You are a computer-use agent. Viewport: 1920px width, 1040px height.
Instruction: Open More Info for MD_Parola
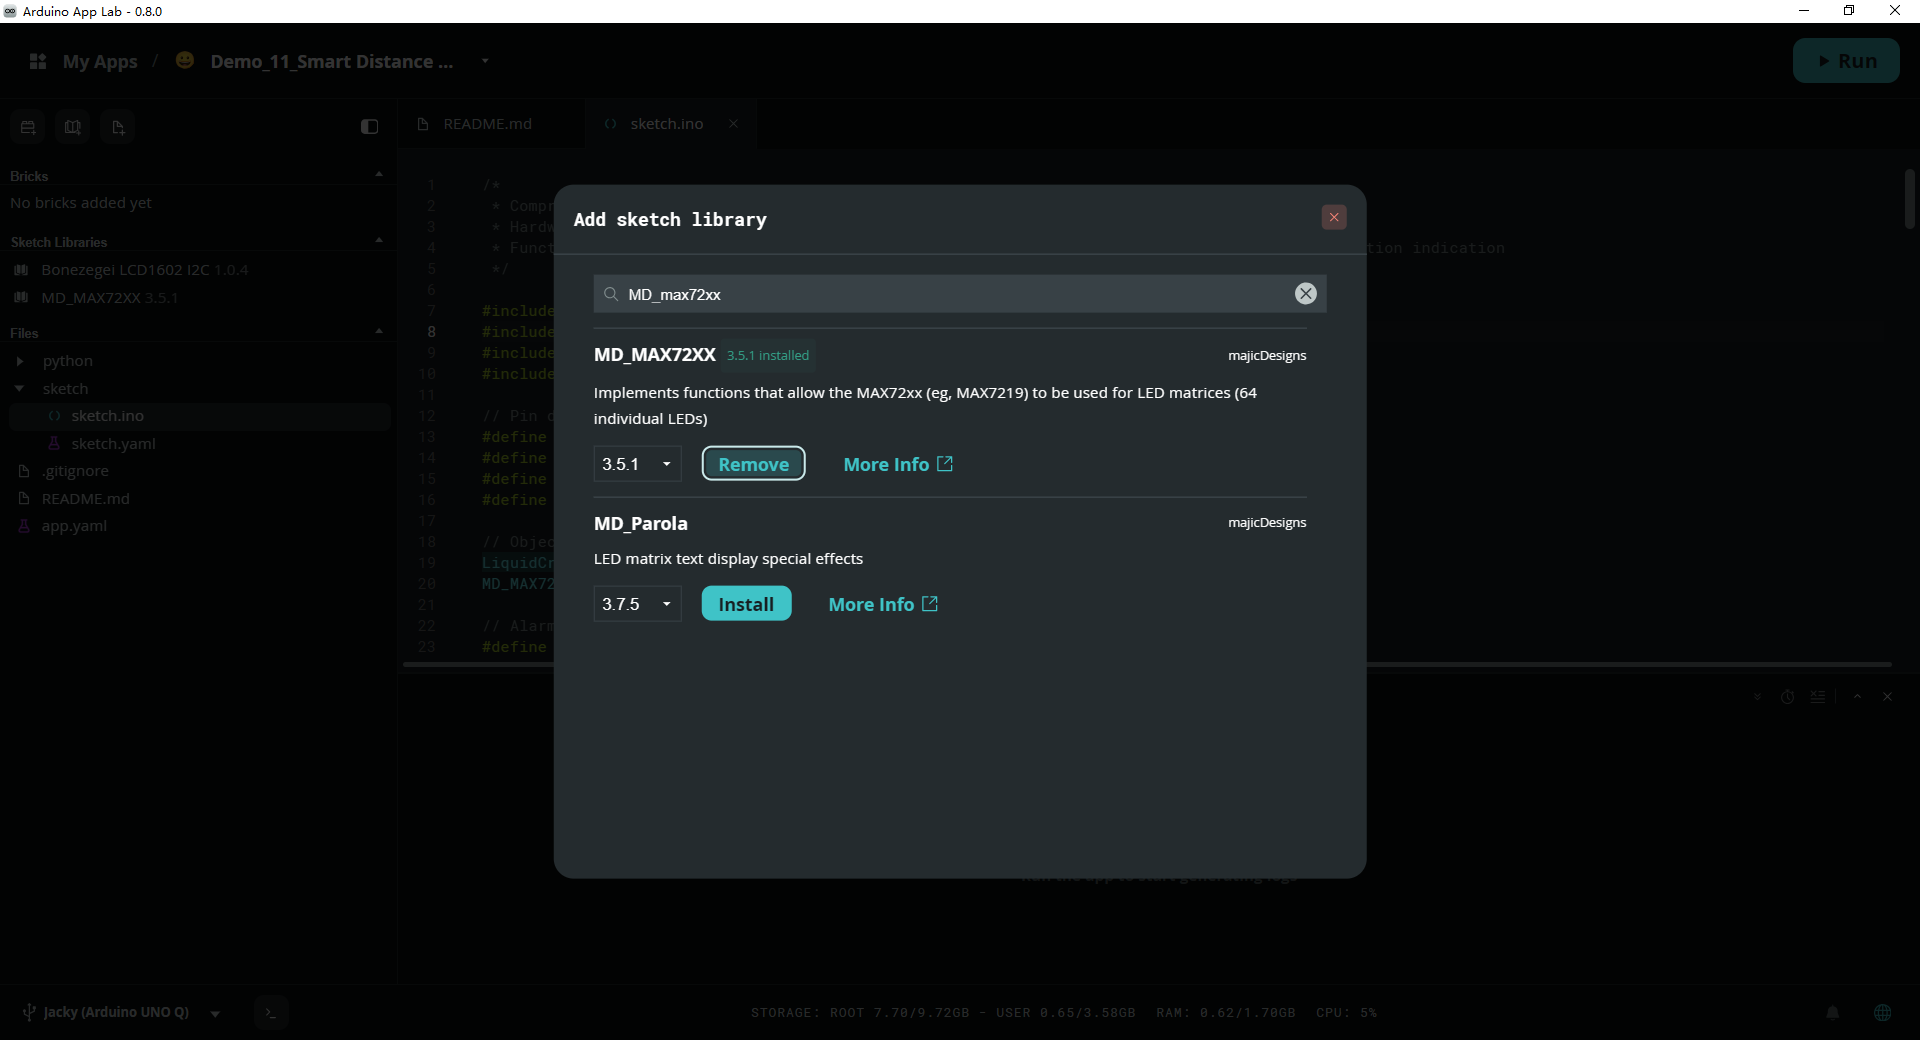pyautogui.click(x=884, y=604)
